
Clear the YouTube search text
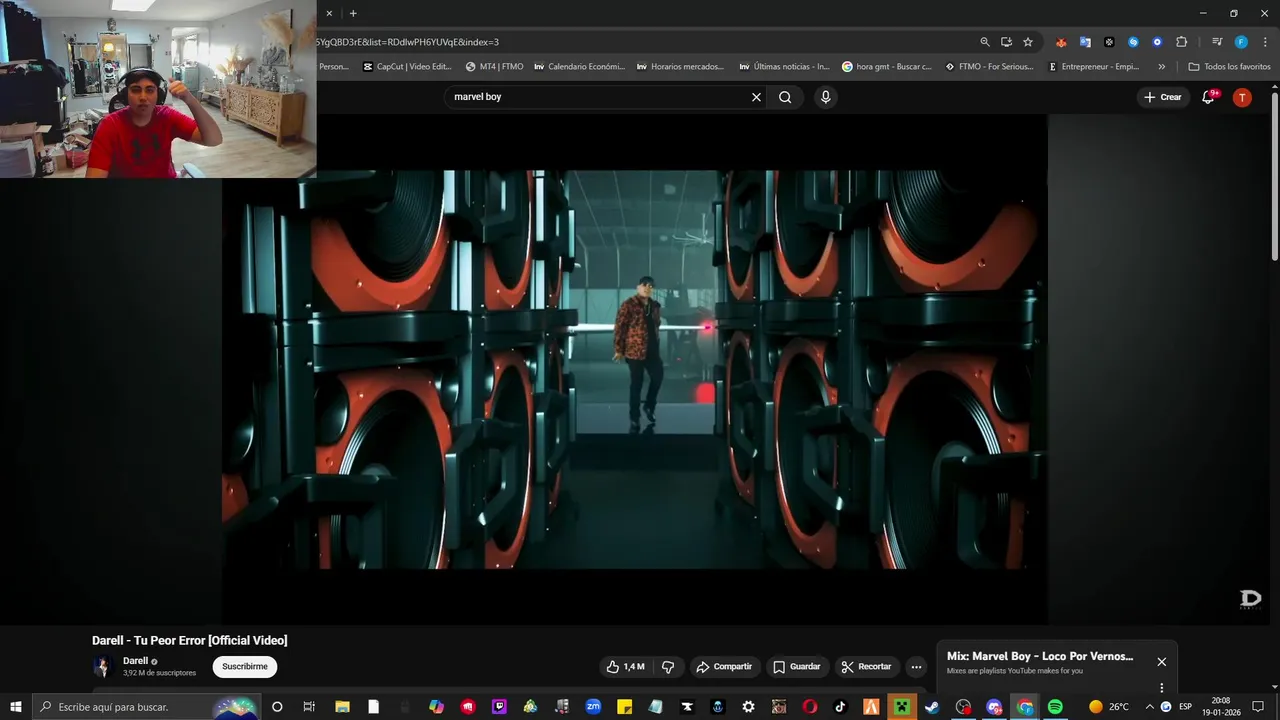tap(756, 97)
